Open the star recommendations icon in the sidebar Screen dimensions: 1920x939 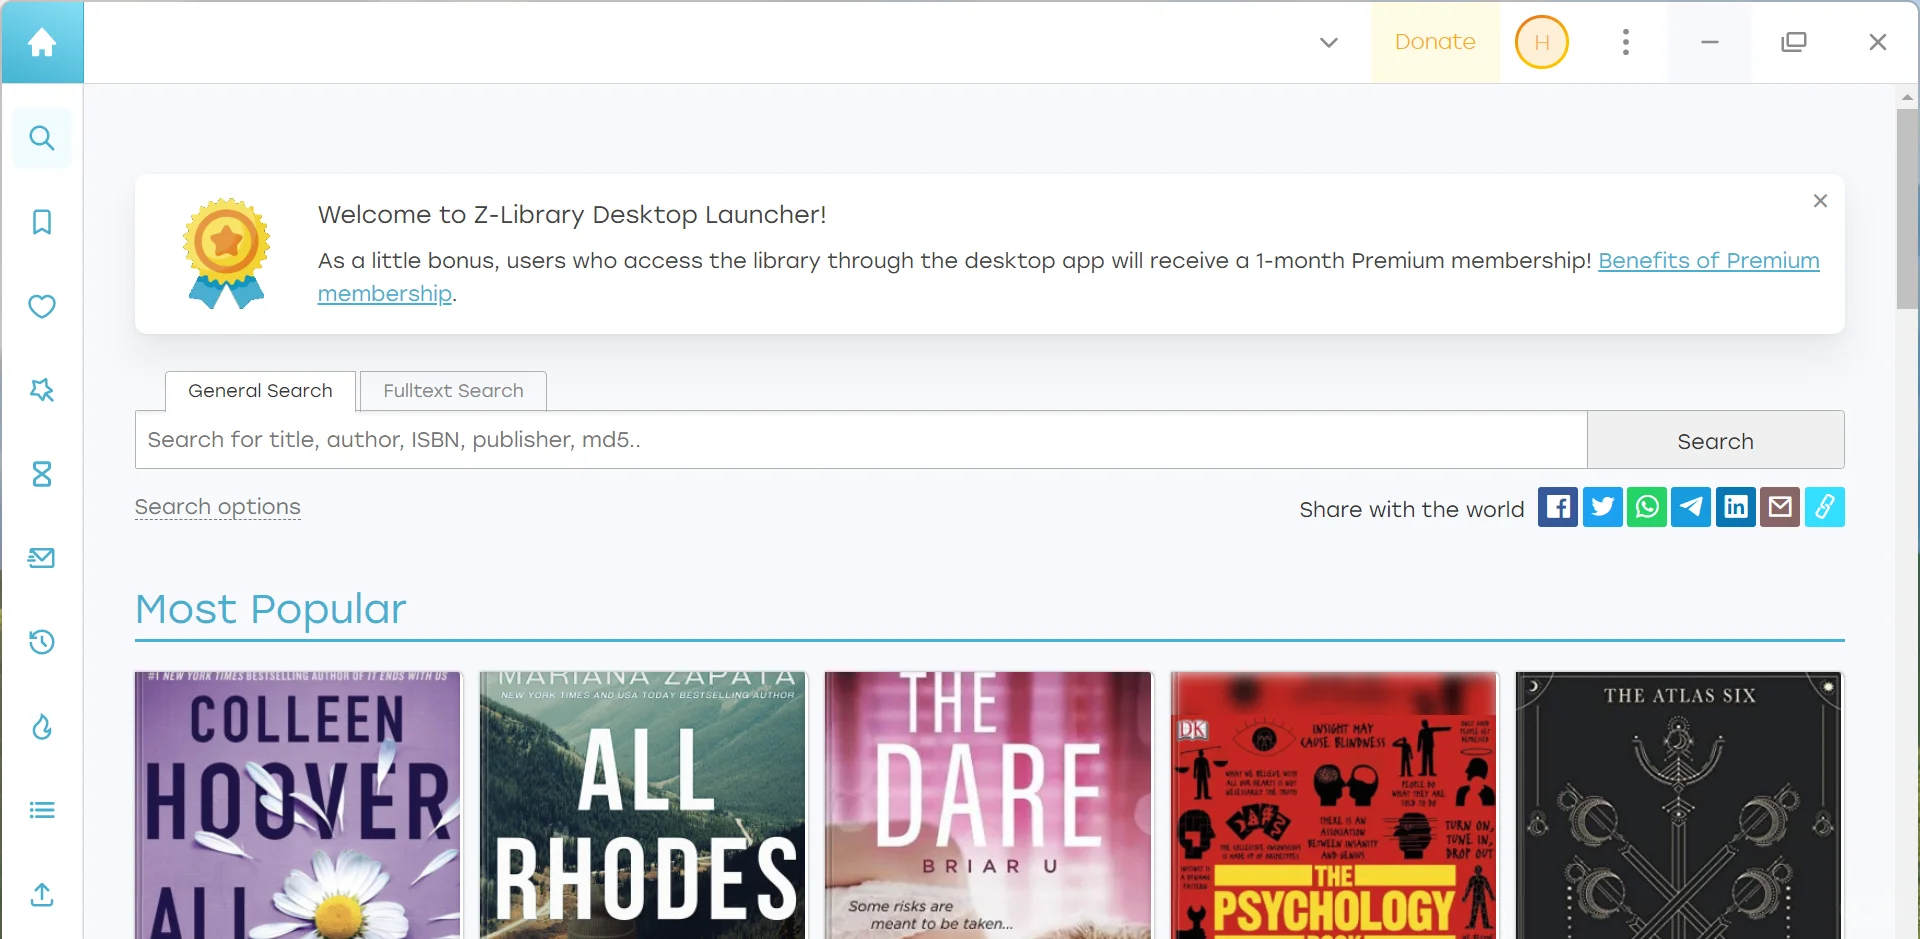pyautogui.click(x=42, y=390)
